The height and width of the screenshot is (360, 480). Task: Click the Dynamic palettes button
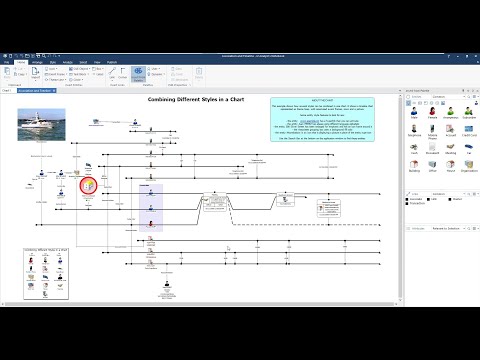tap(156, 74)
